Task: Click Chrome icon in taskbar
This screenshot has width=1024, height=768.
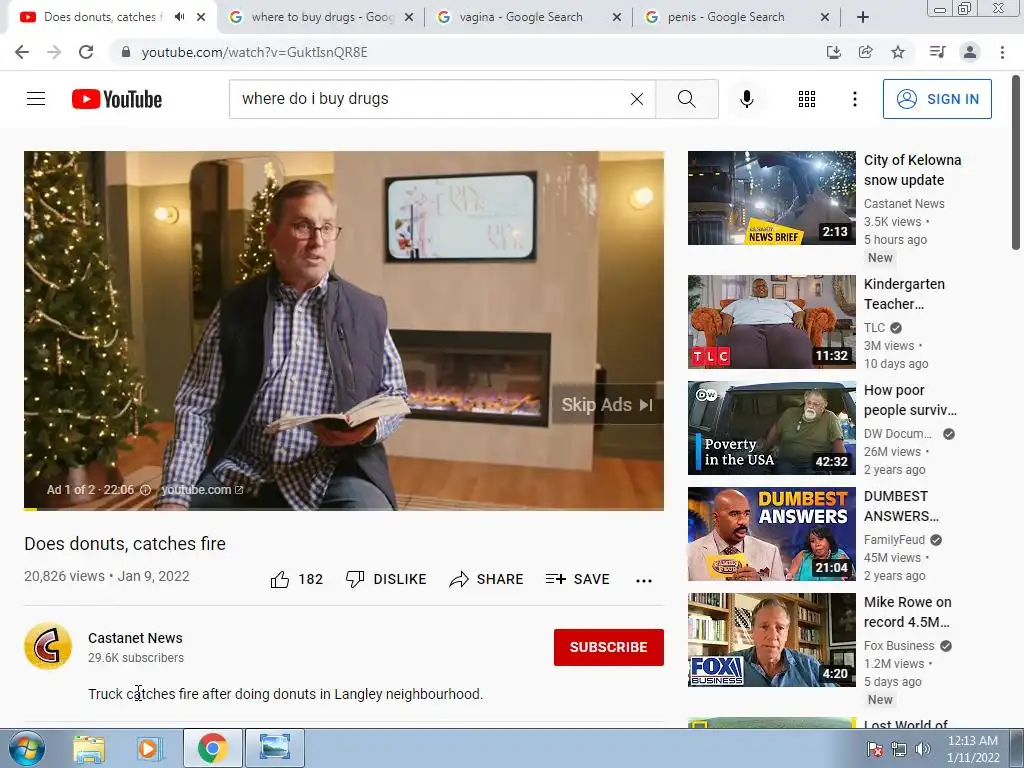Action: point(212,748)
